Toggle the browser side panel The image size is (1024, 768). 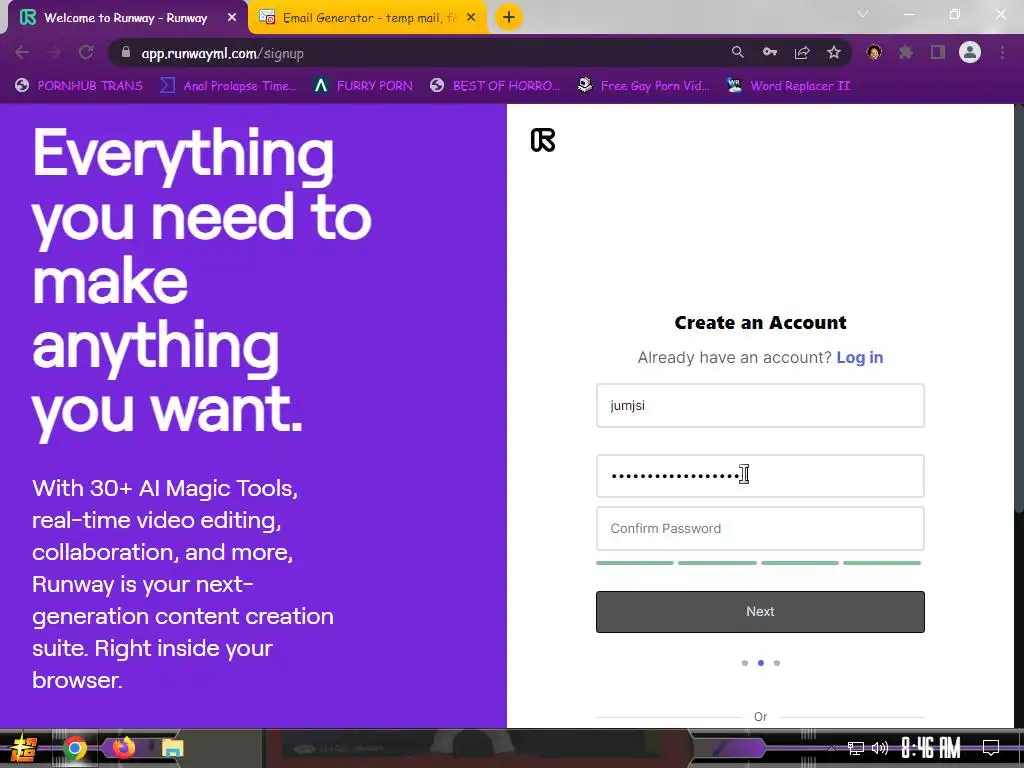pyautogui.click(x=938, y=52)
